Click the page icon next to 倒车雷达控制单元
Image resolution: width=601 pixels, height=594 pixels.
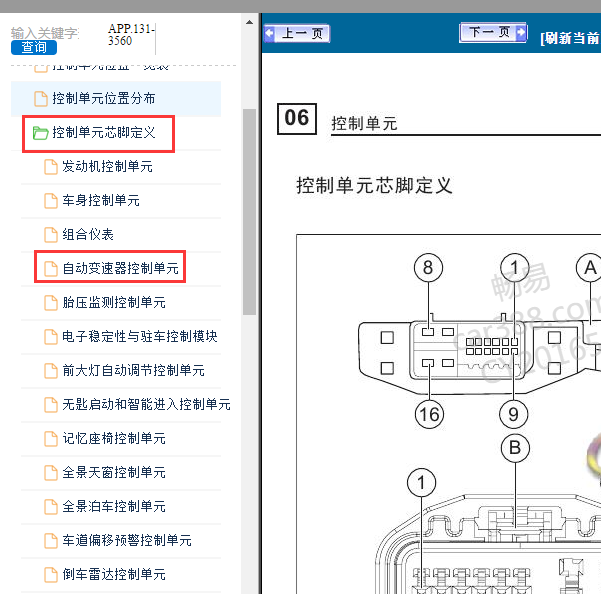point(51,574)
